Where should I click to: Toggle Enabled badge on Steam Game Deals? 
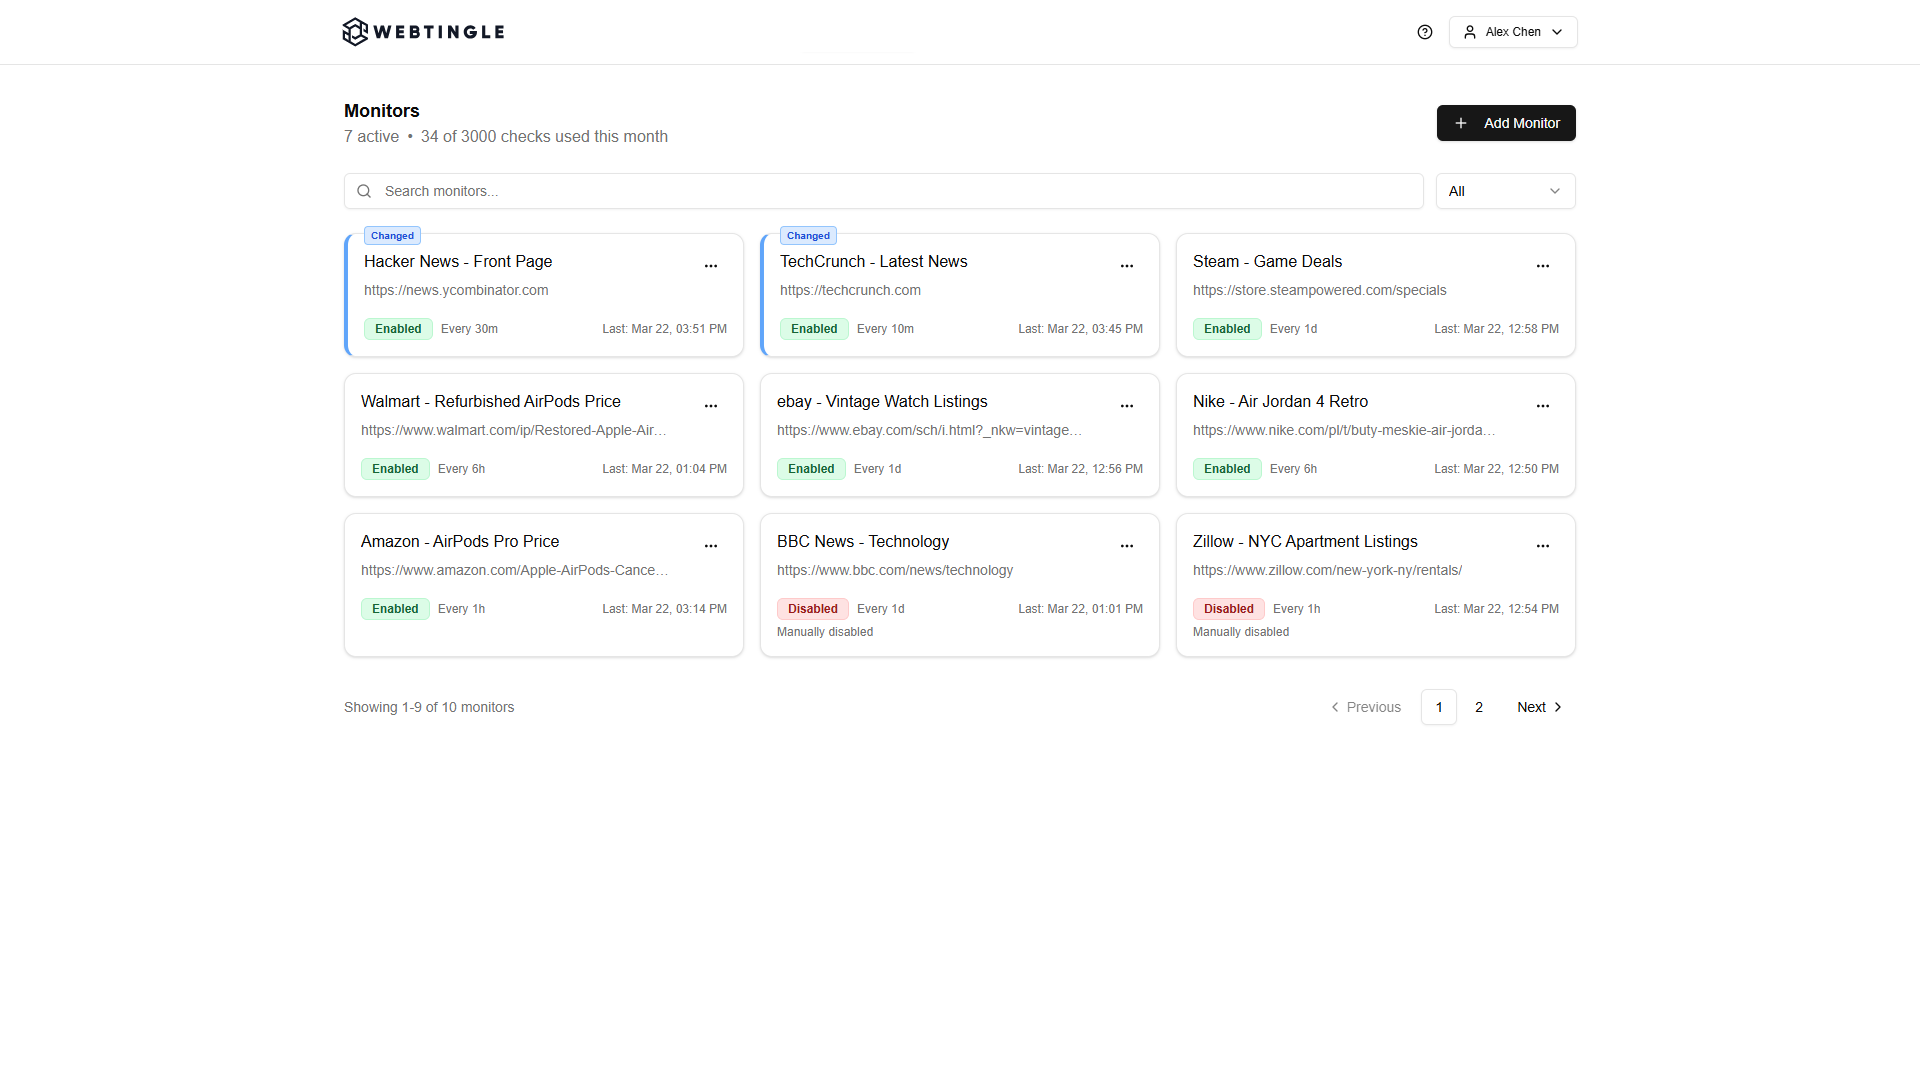1227,329
